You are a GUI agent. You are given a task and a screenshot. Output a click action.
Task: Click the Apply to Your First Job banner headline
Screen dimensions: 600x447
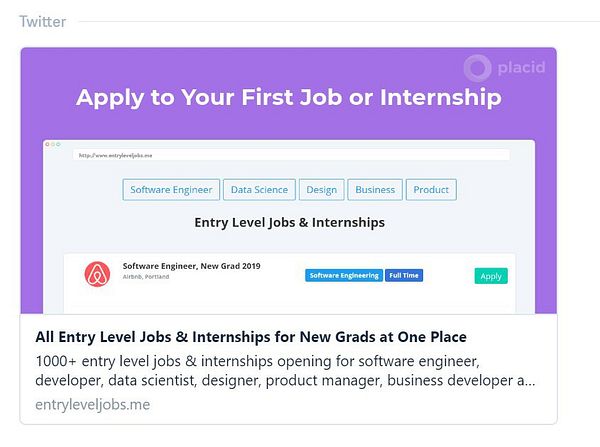click(289, 98)
